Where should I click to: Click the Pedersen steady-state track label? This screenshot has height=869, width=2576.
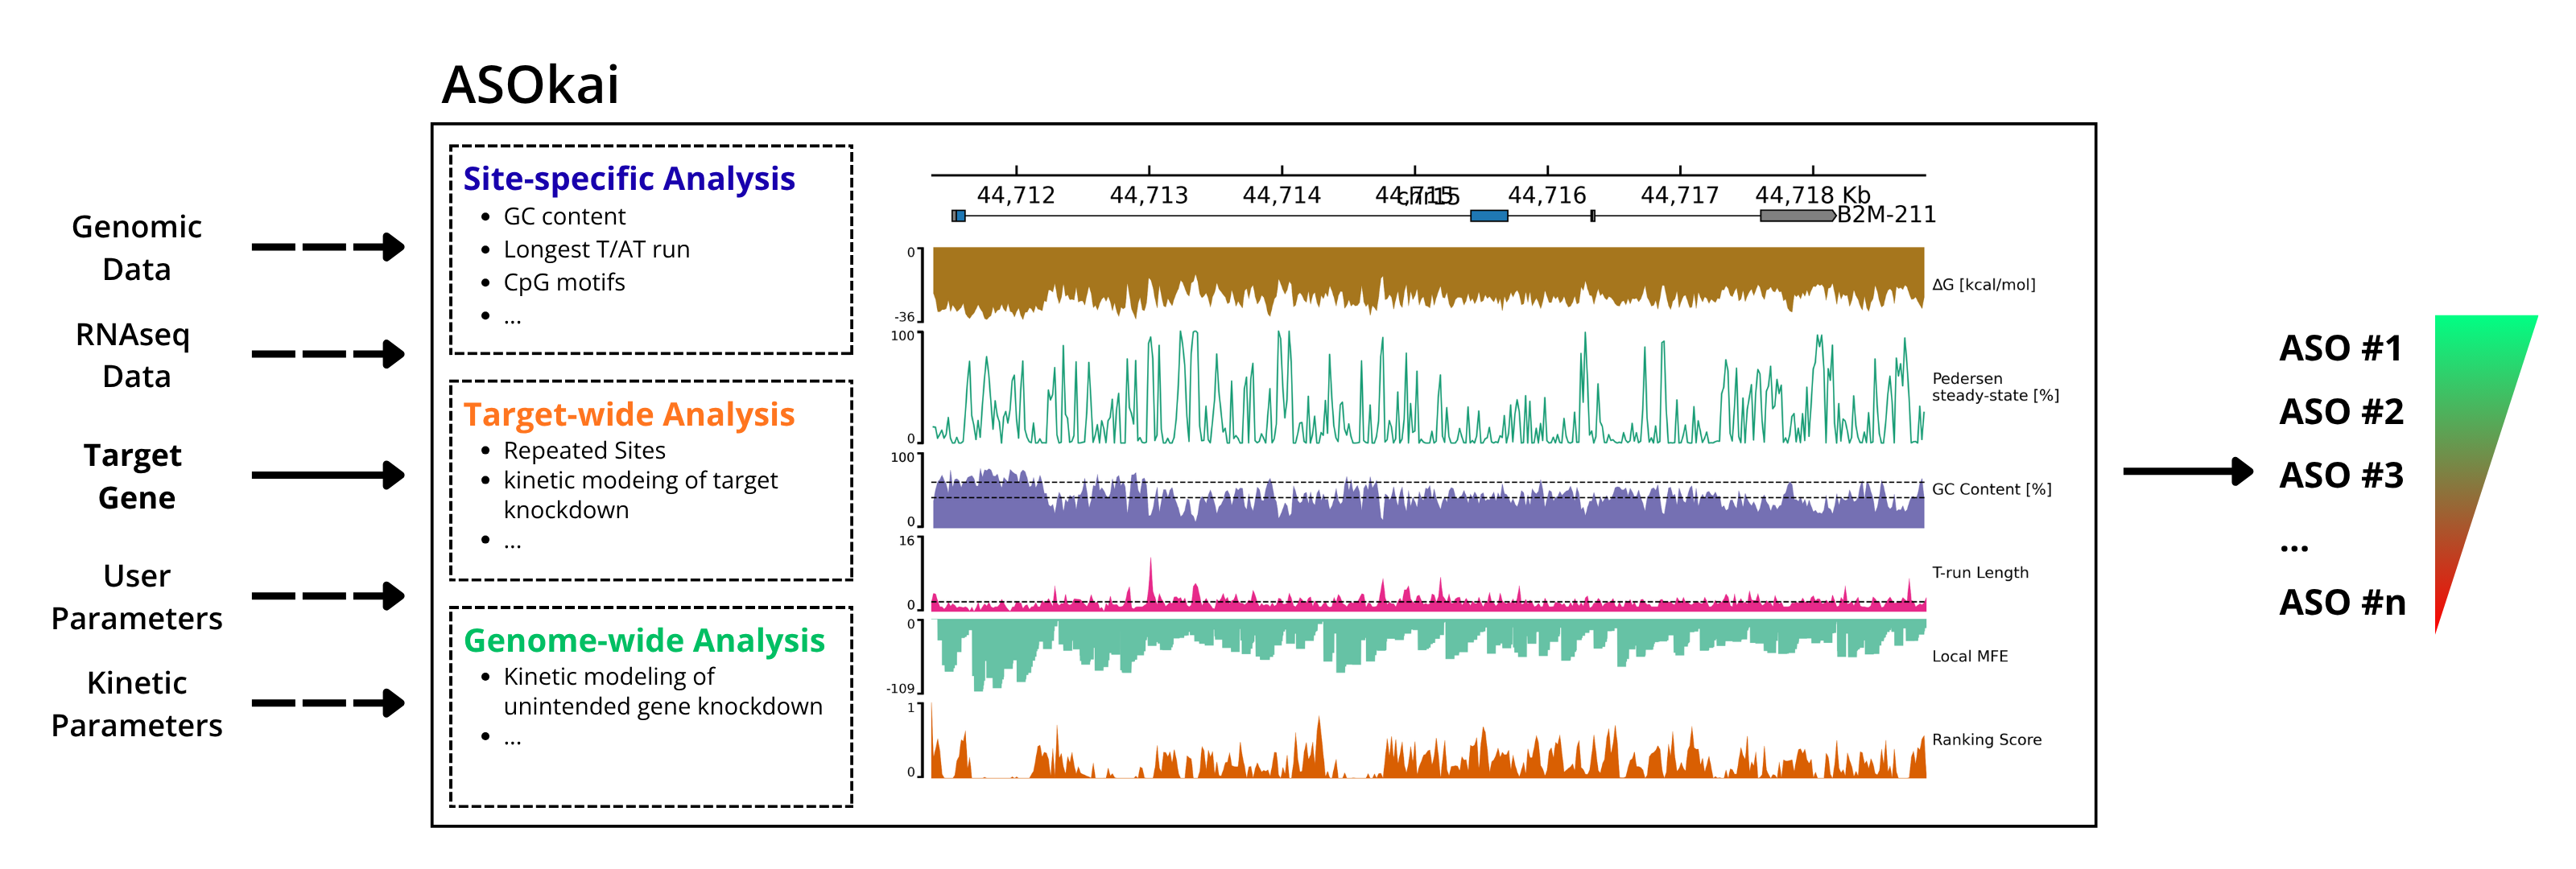point(1995,387)
